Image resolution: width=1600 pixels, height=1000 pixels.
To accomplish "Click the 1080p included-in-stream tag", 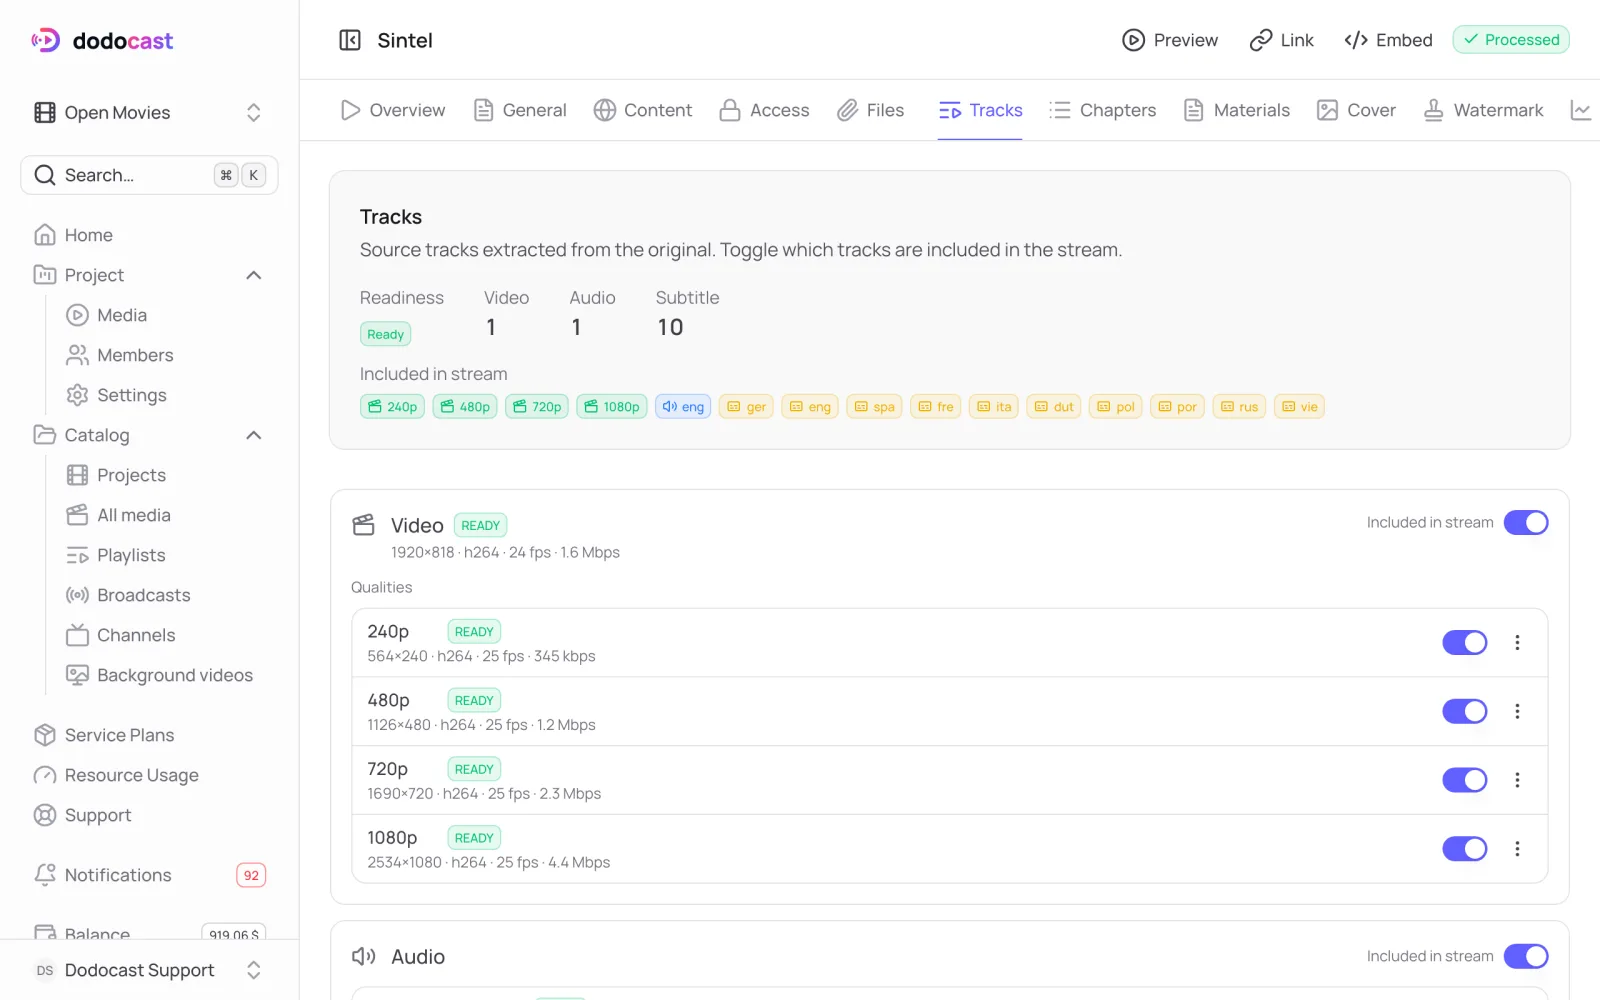I will [611, 407].
